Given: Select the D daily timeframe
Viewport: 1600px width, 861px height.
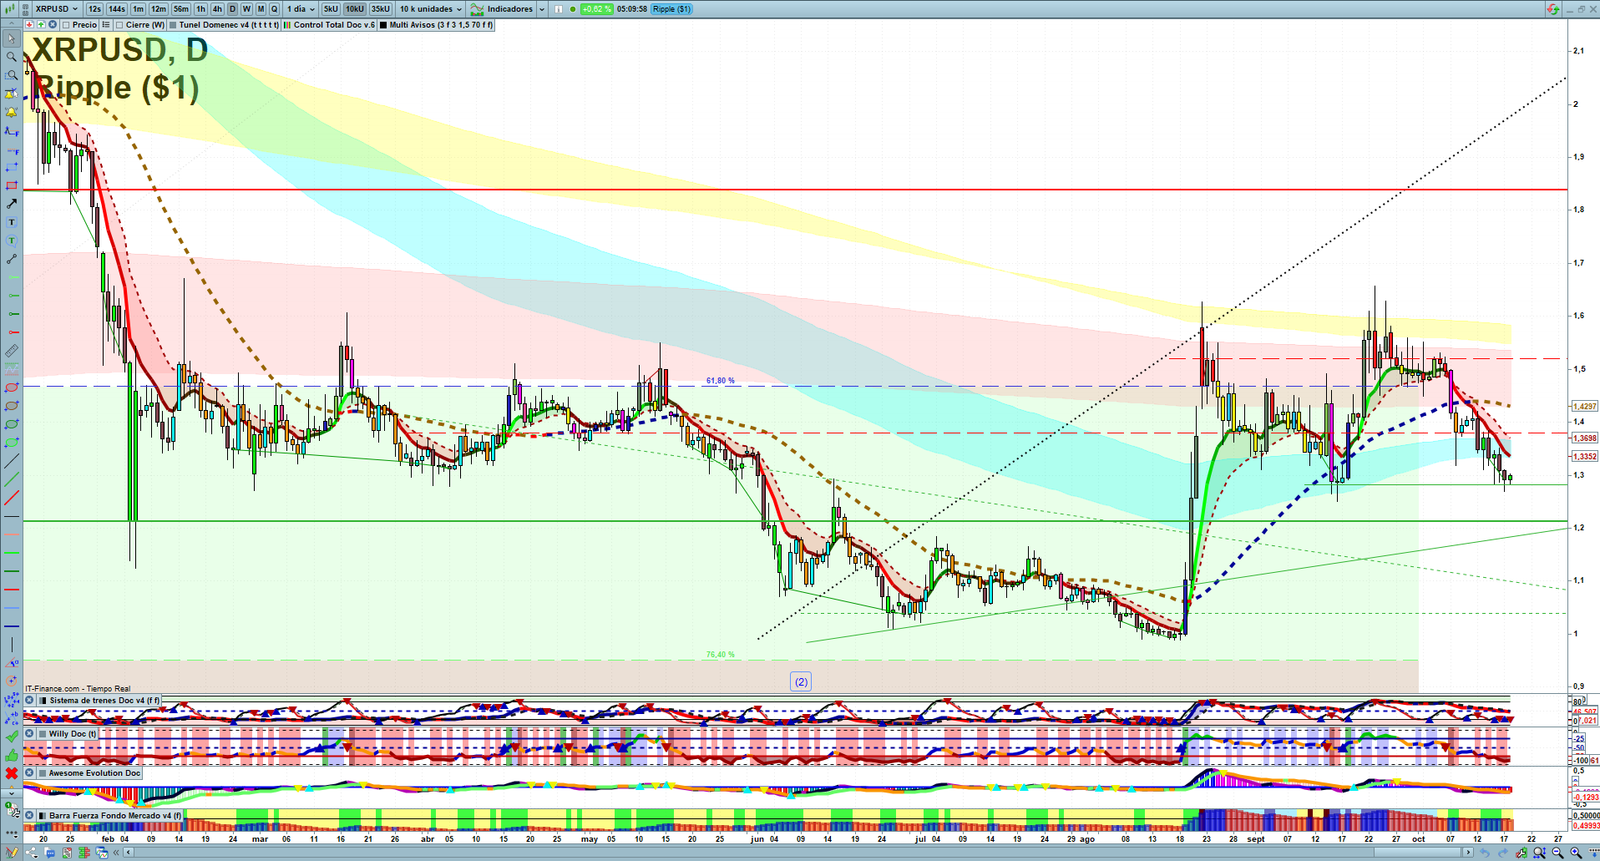Looking at the screenshot, I should coord(232,9).
